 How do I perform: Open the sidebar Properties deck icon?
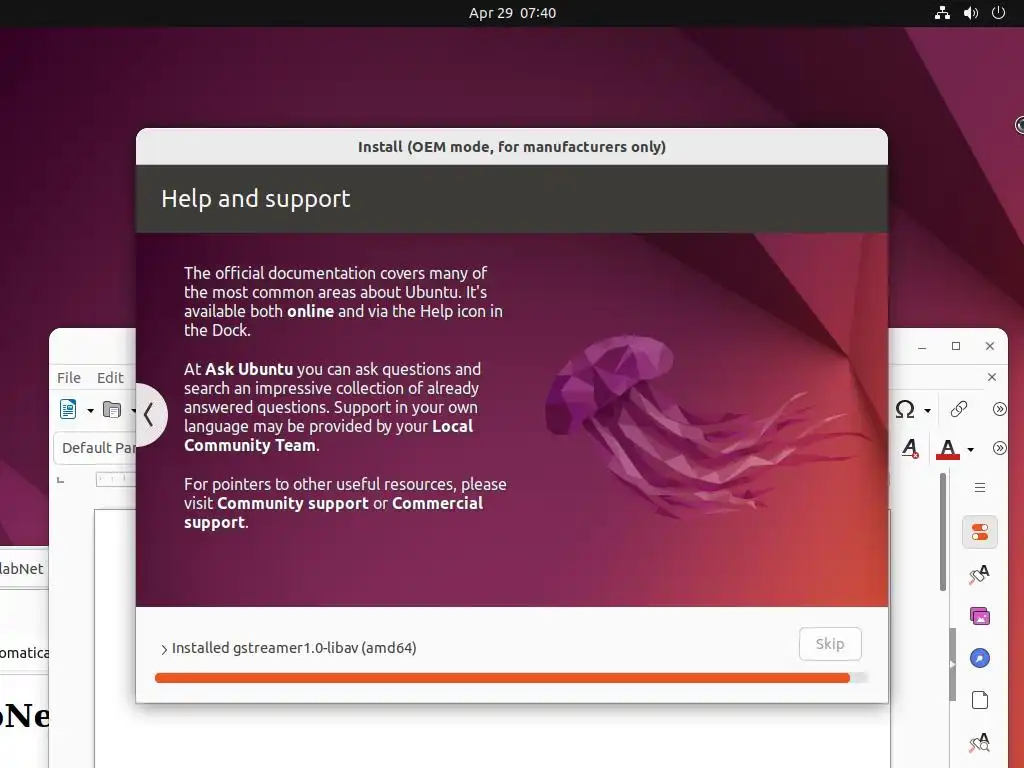(x=980, y=532)
